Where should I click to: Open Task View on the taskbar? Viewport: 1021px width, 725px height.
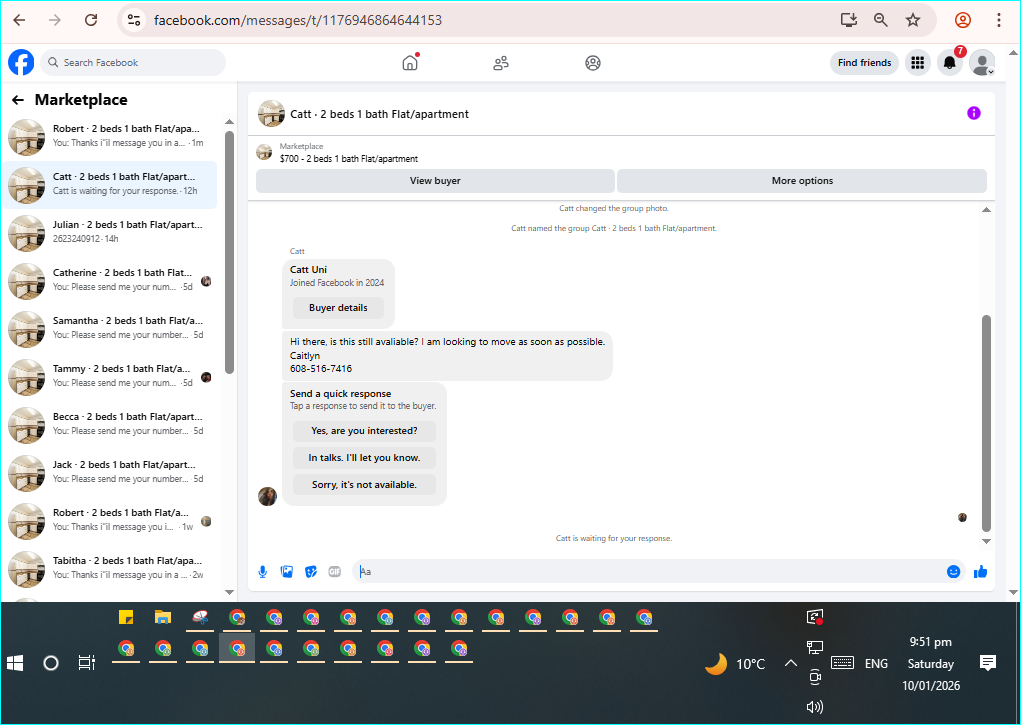(x=87, y=663)
